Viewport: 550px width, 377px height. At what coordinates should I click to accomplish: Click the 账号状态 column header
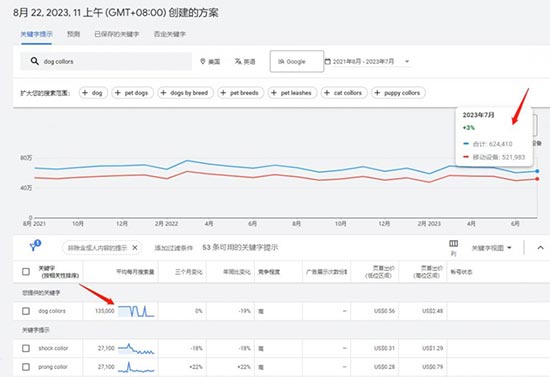pyautogui.click(x=461, y=272)
